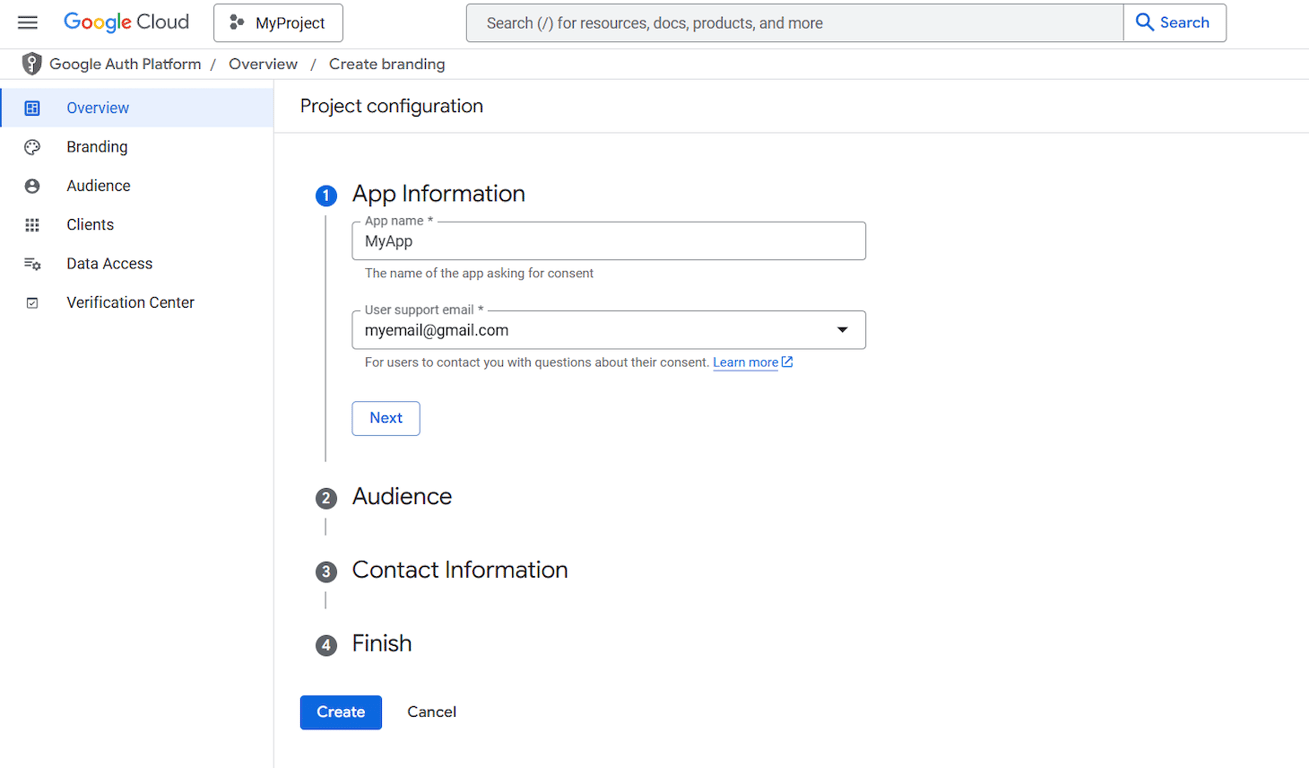Screen dimensions: 1309x768
Task: Open the main navigation hamburger menu
Action: 27,22
